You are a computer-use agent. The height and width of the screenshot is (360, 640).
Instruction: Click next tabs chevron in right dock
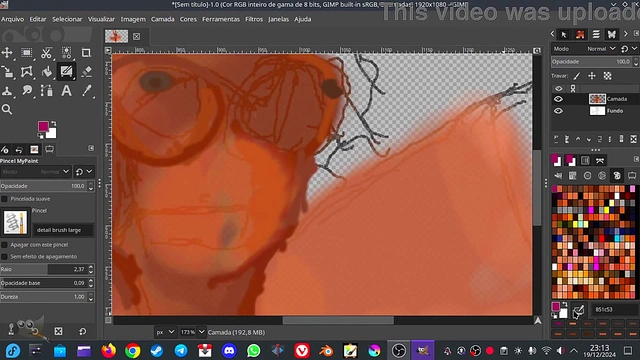tap(626, 34)
